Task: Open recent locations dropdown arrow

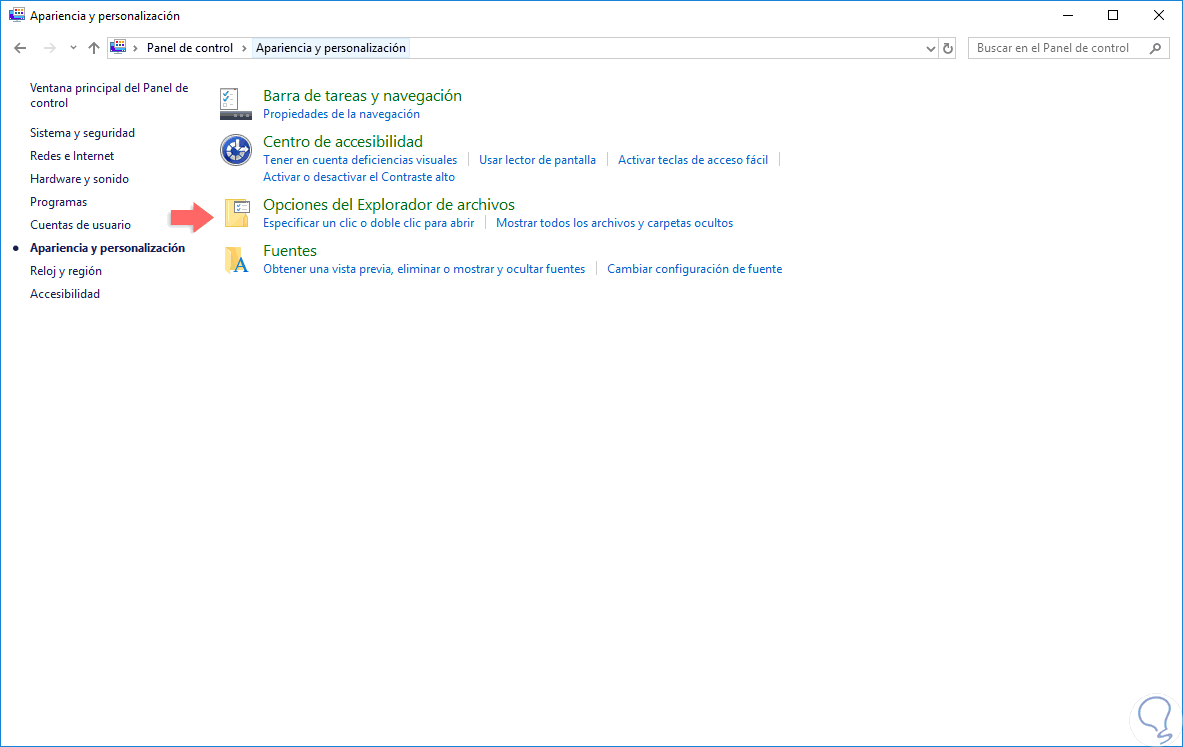Action: coord(73,48)
